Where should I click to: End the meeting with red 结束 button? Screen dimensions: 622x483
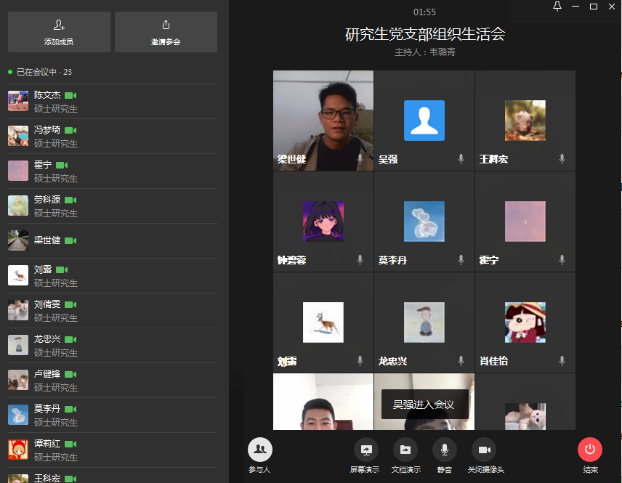(x=590, y=450)
